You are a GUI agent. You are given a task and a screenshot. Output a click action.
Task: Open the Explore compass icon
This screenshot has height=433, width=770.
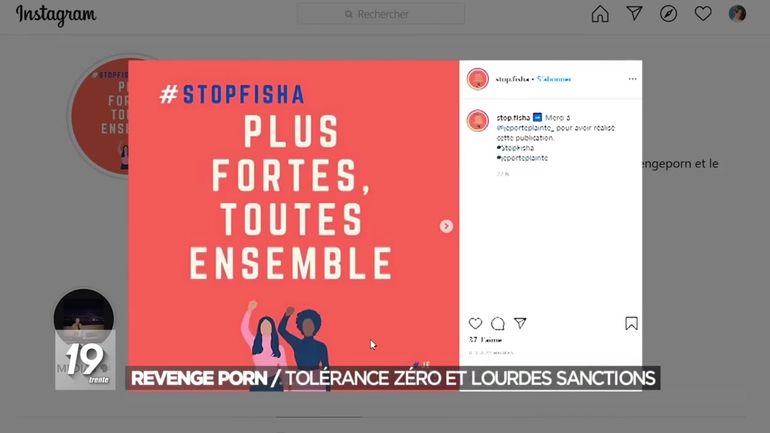coord(668,14)
